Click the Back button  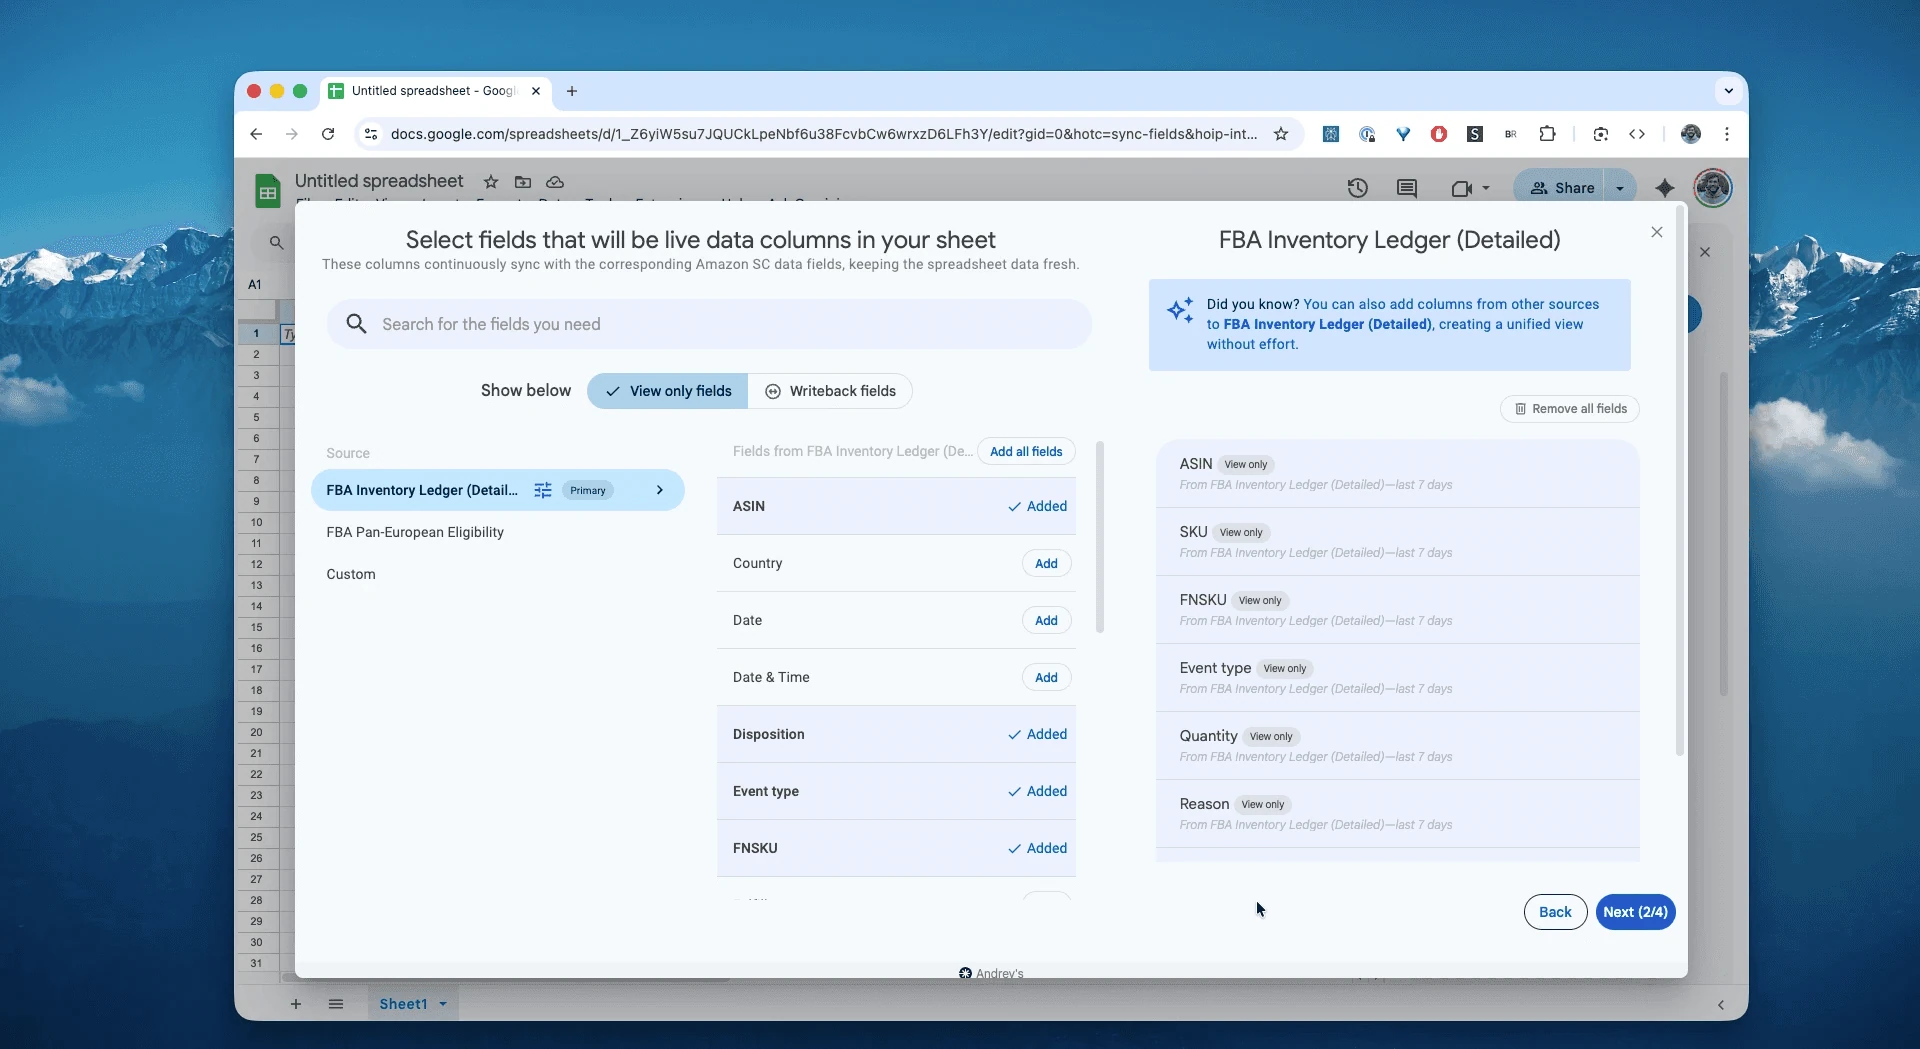pos(1555,912)
